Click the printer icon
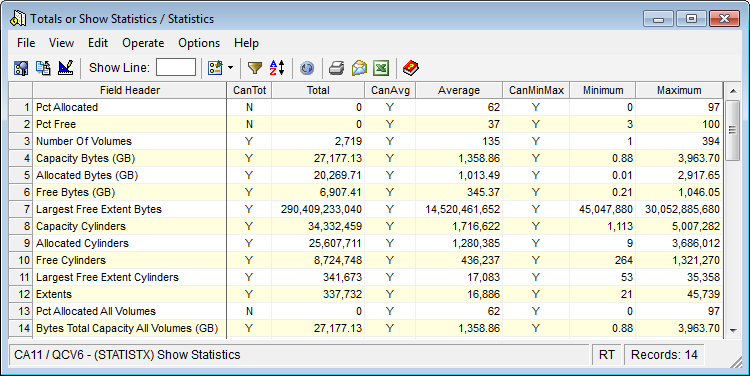 pos(337,68)
